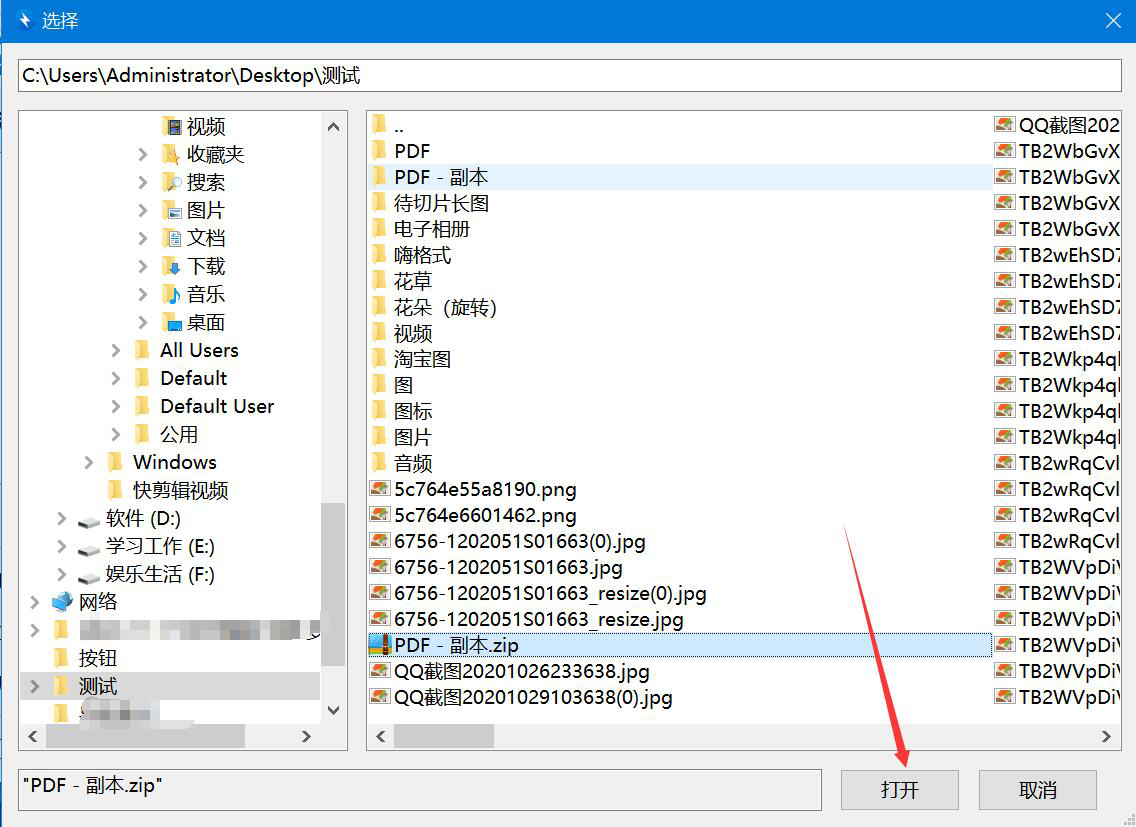Viewport: 1136px width, 827px height.
Task: Expand the 音乐 tree node
Action: click(x=143, y=294)
